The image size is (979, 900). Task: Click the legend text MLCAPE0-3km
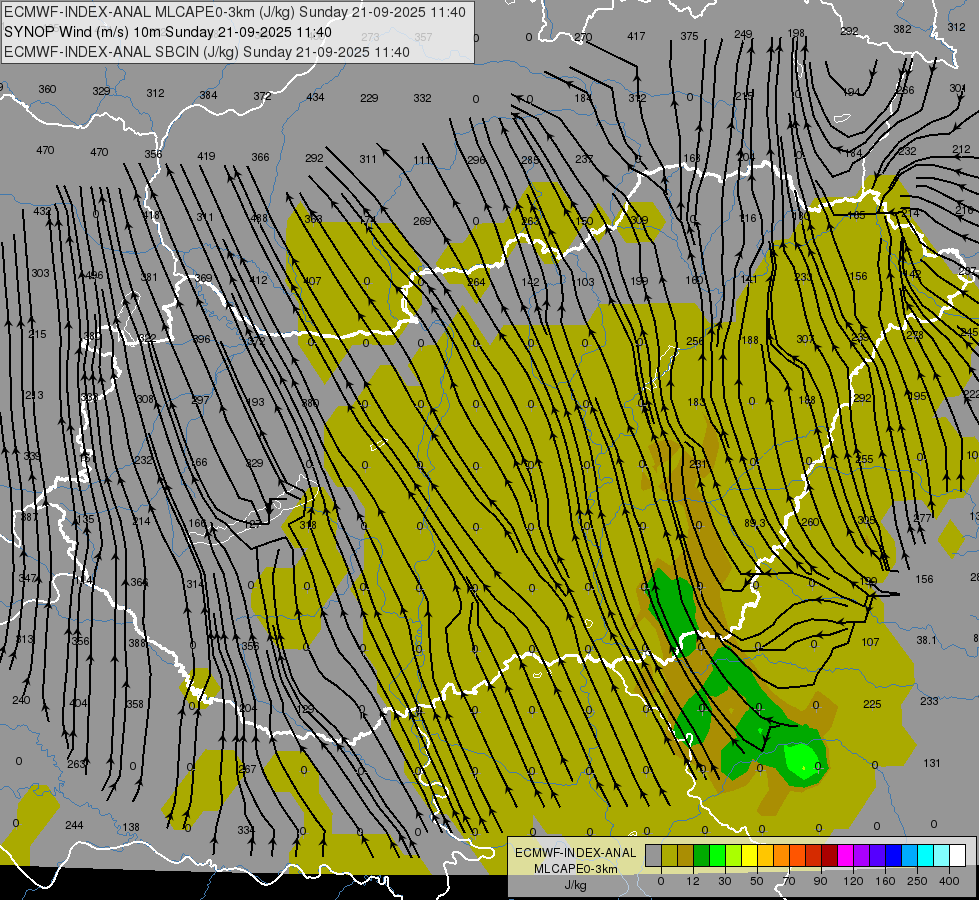pos(576,869)
